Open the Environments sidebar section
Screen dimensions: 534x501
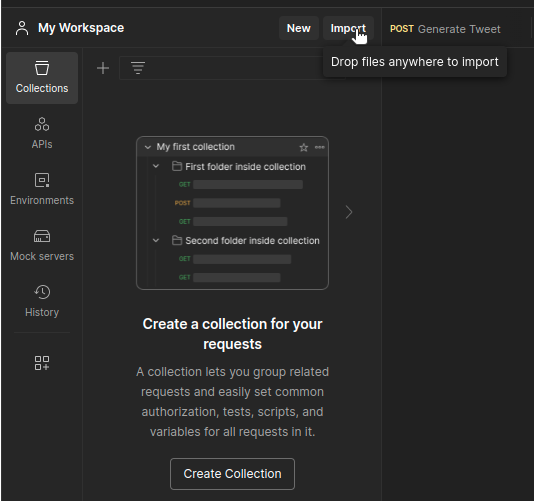pos(42,189)
